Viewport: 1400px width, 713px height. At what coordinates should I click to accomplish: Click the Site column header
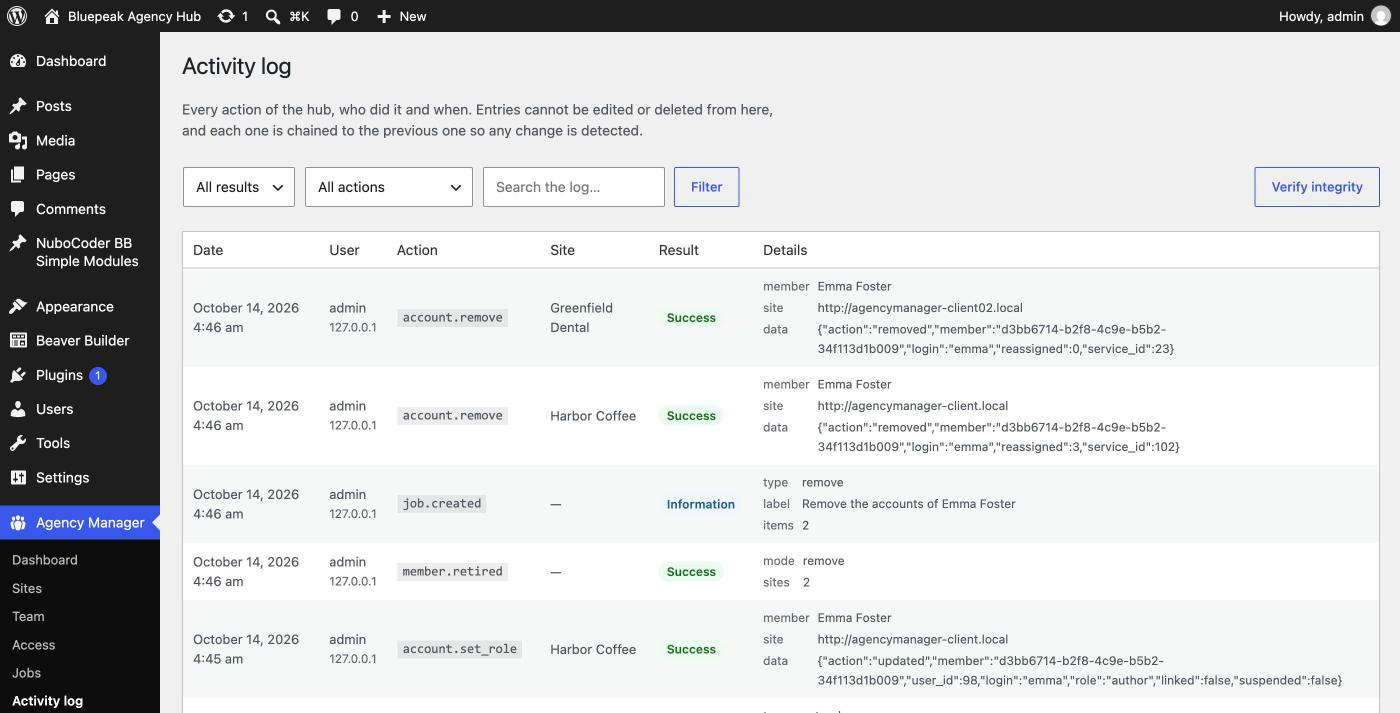[x=563, y=250]
